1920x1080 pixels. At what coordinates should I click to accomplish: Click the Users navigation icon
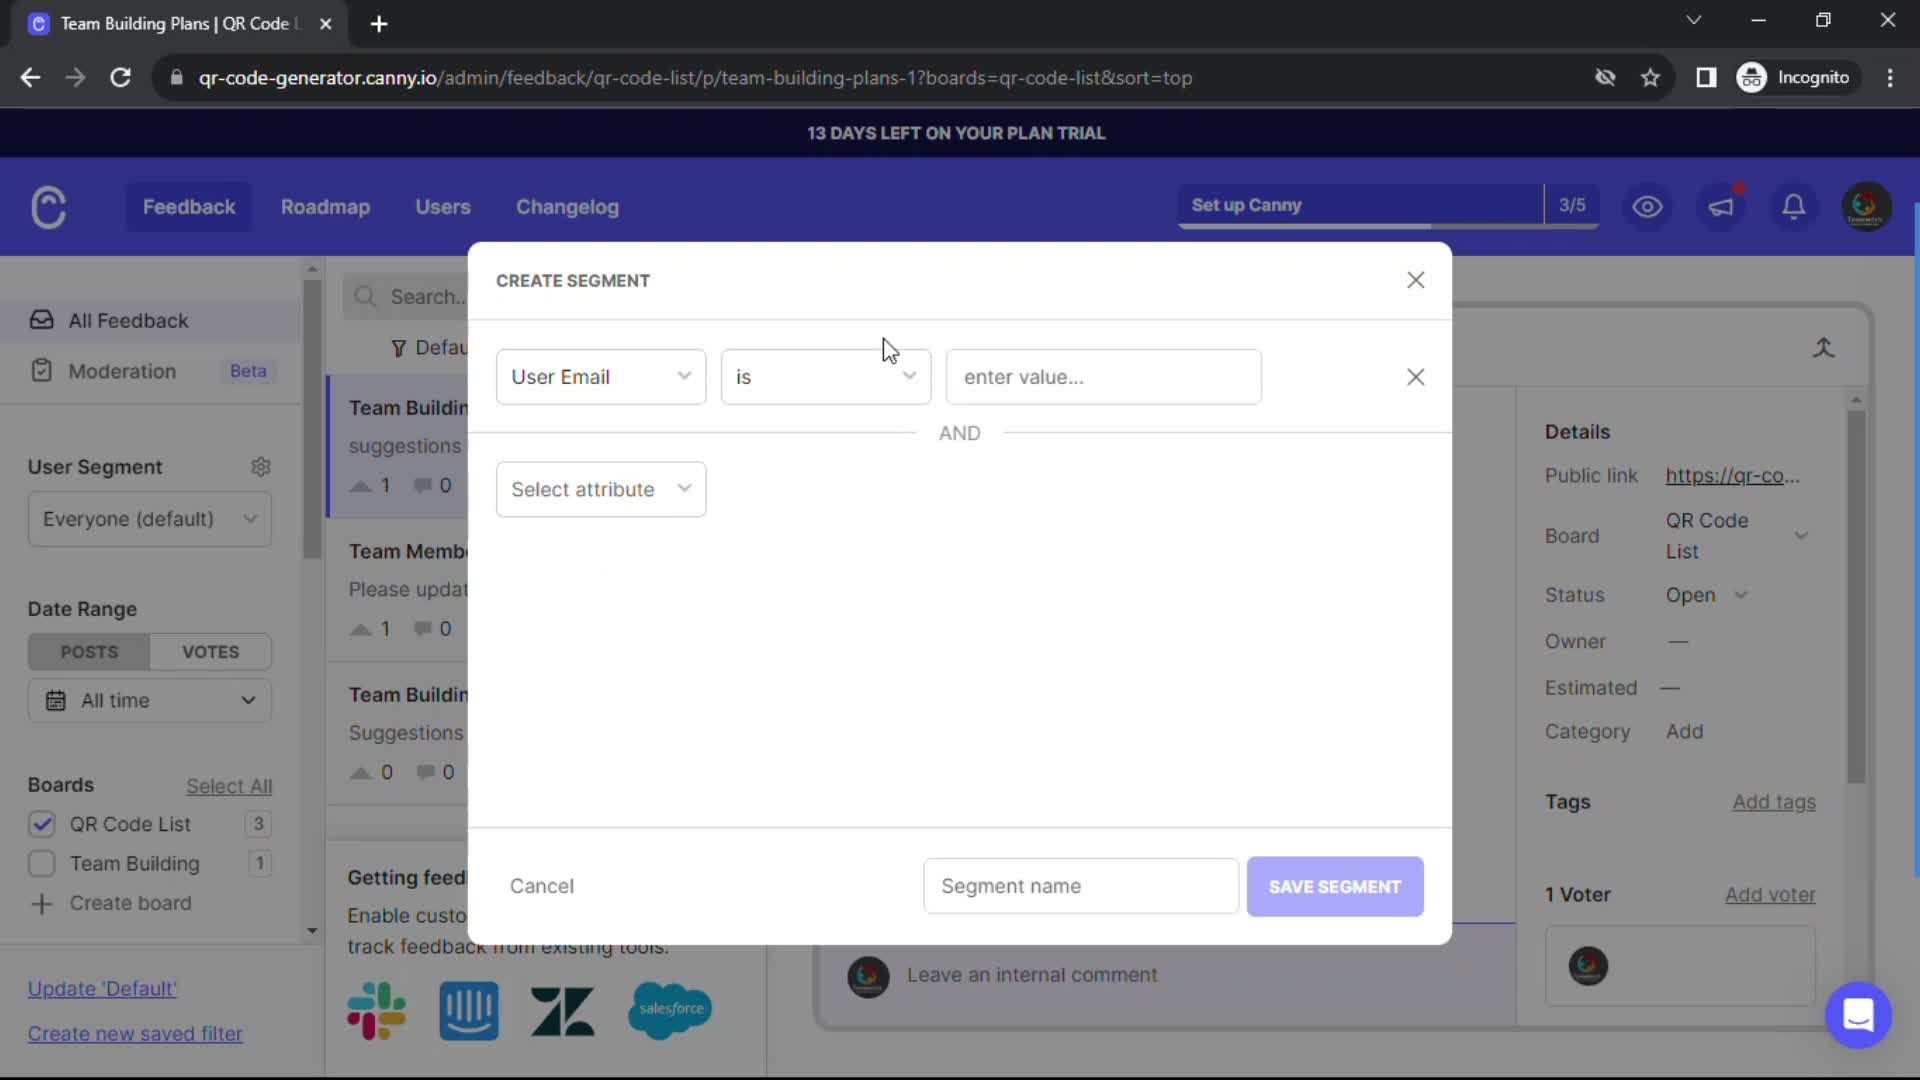443,207
